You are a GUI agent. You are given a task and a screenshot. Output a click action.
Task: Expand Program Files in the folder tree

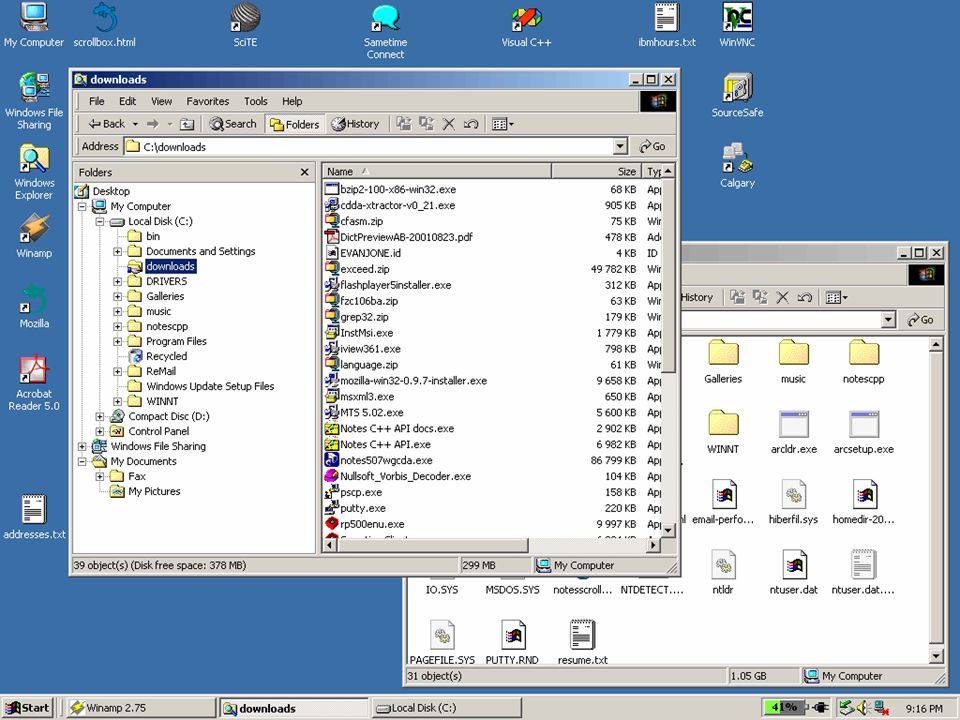click(x=117, y=342)
